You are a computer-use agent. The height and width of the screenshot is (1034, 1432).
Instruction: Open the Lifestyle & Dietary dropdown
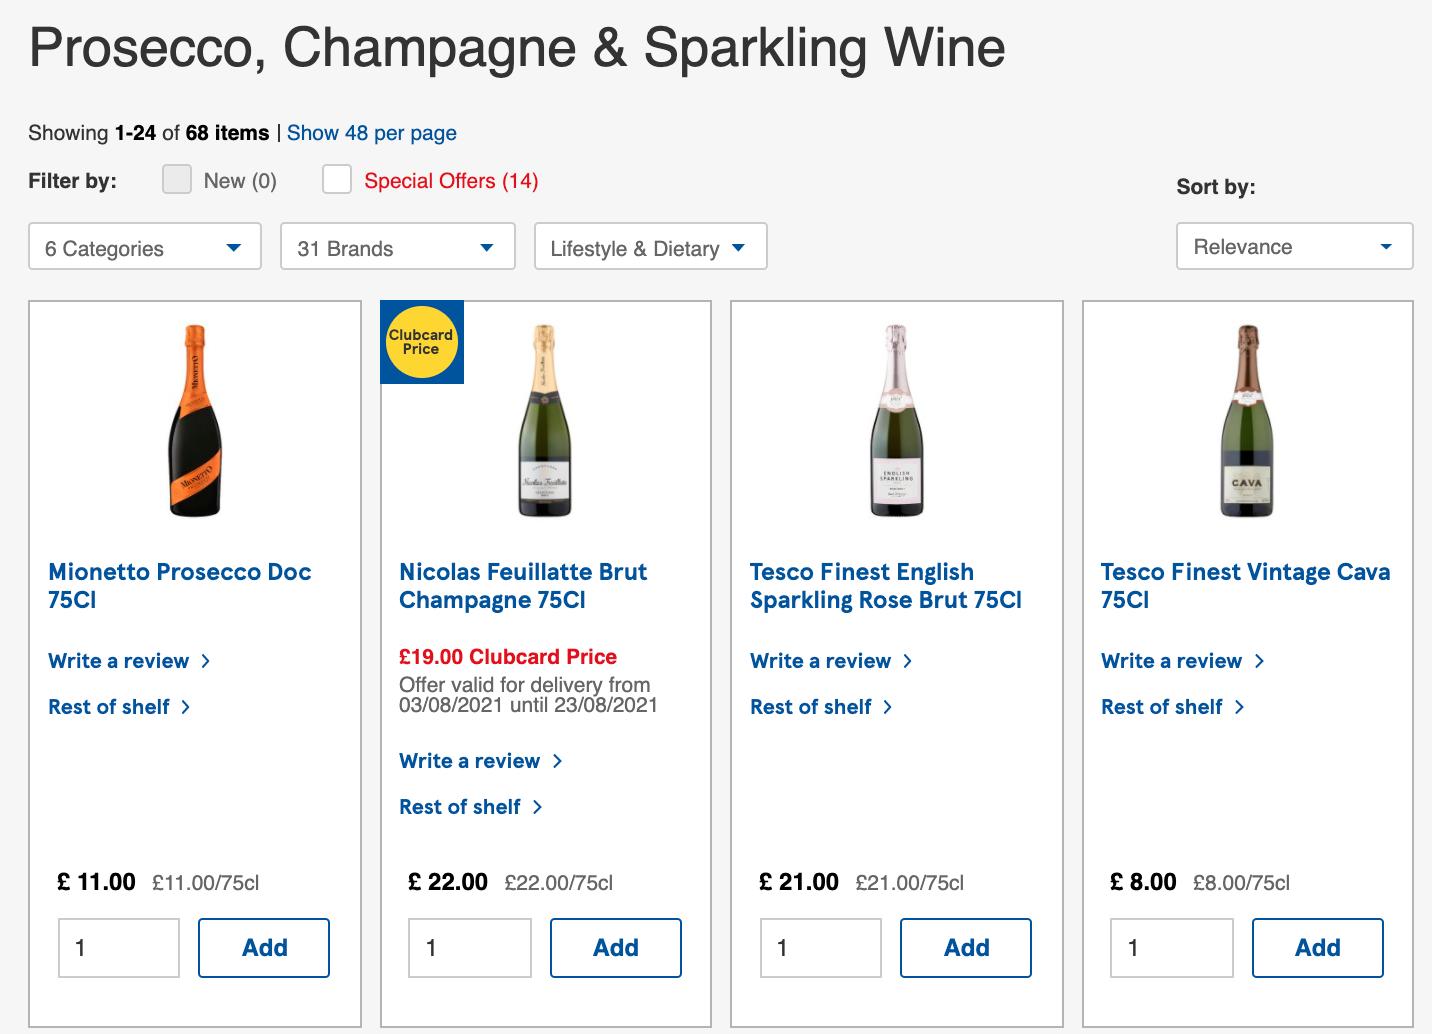tap(650, 246)
